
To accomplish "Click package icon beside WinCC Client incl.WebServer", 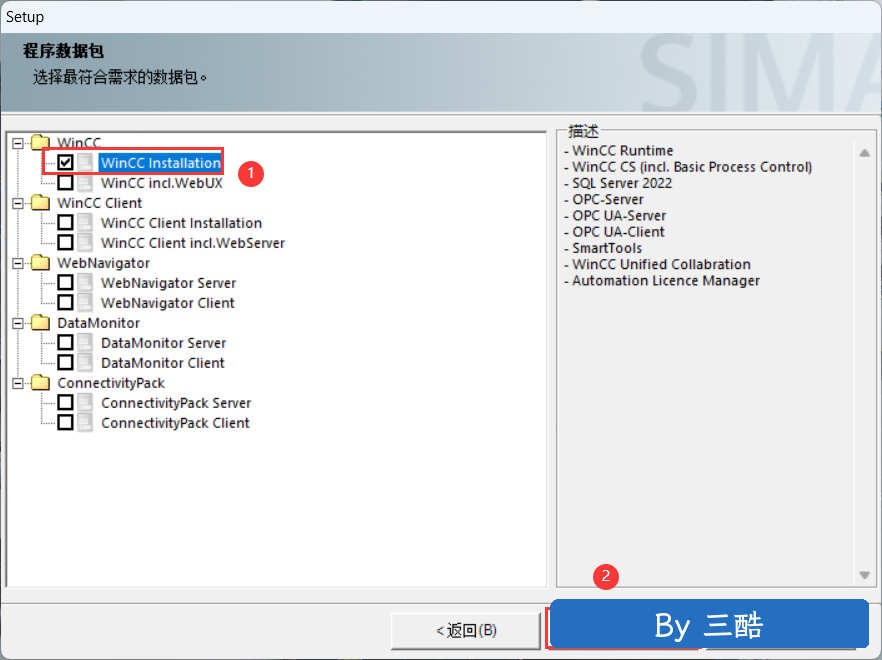I will pyautogui.click(x=85, y=243).
